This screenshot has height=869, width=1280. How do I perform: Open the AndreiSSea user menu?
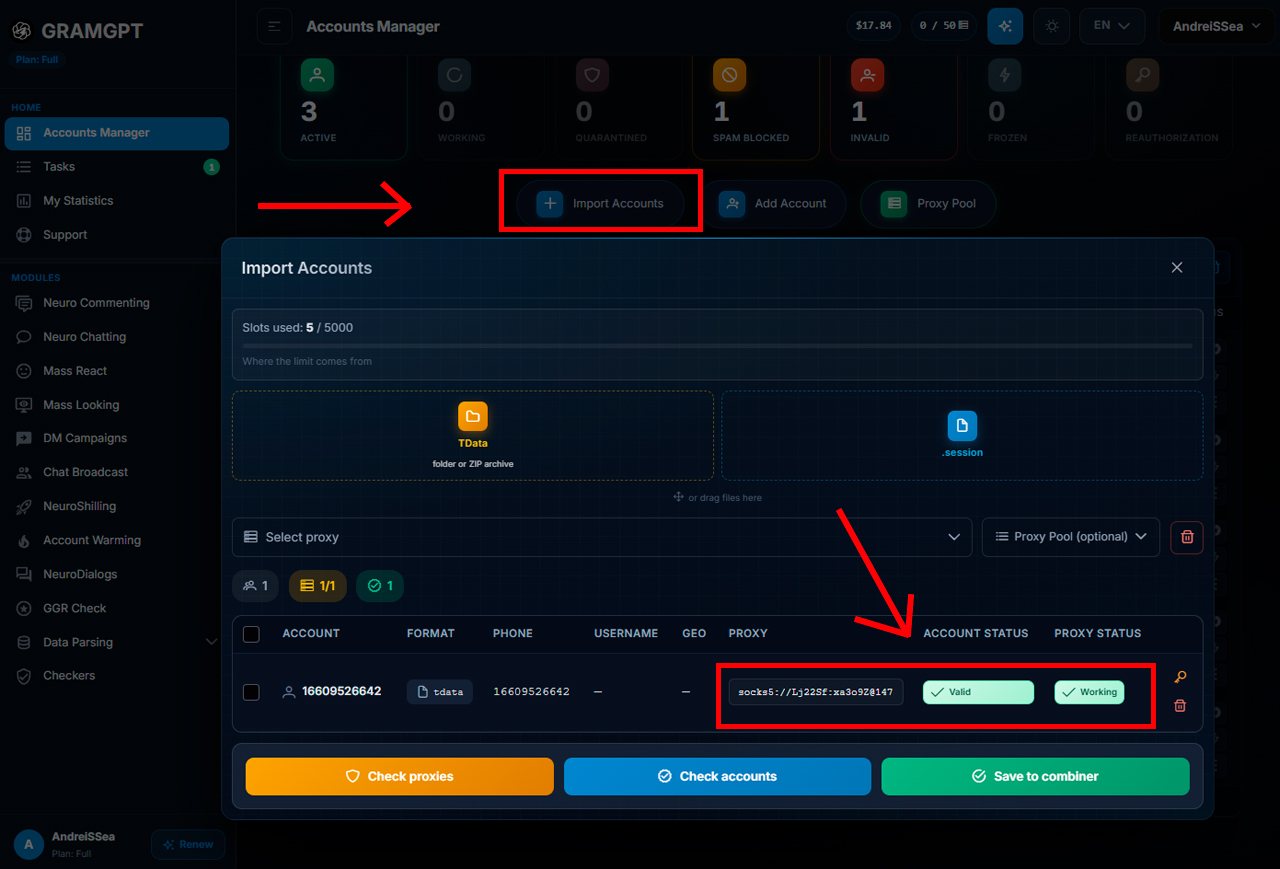(x=1216, y=26)
